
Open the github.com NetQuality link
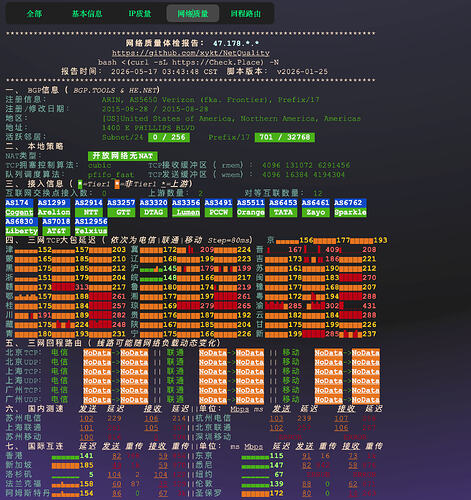[x=191, y=53]
